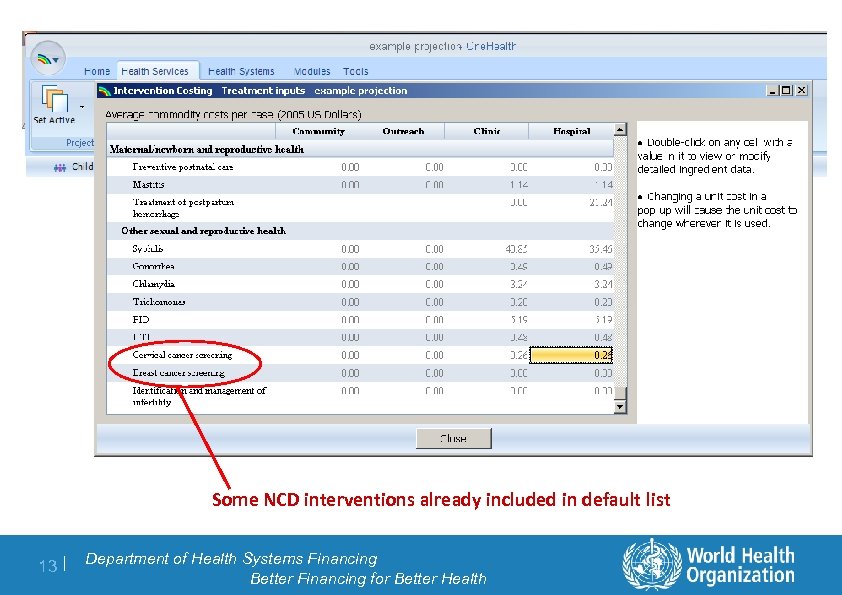Click the scrollbar down arrow in the table
The width and height of the screenshot is (842, 595).
(x=621, y=405)
